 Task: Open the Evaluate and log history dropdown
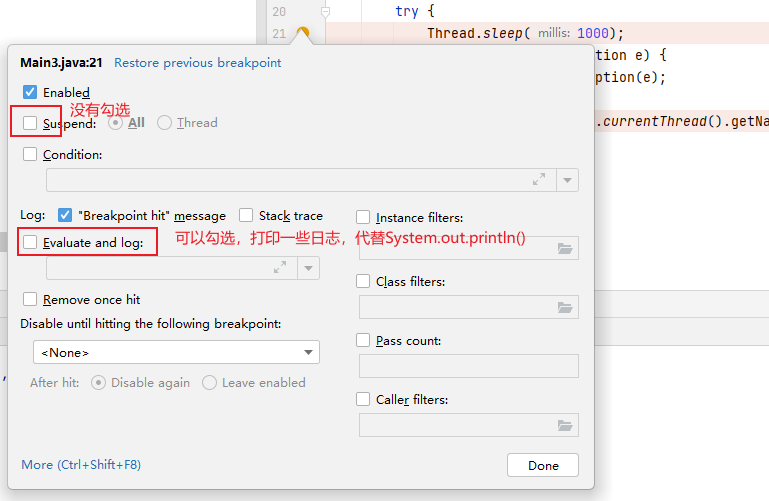(308, 268)
